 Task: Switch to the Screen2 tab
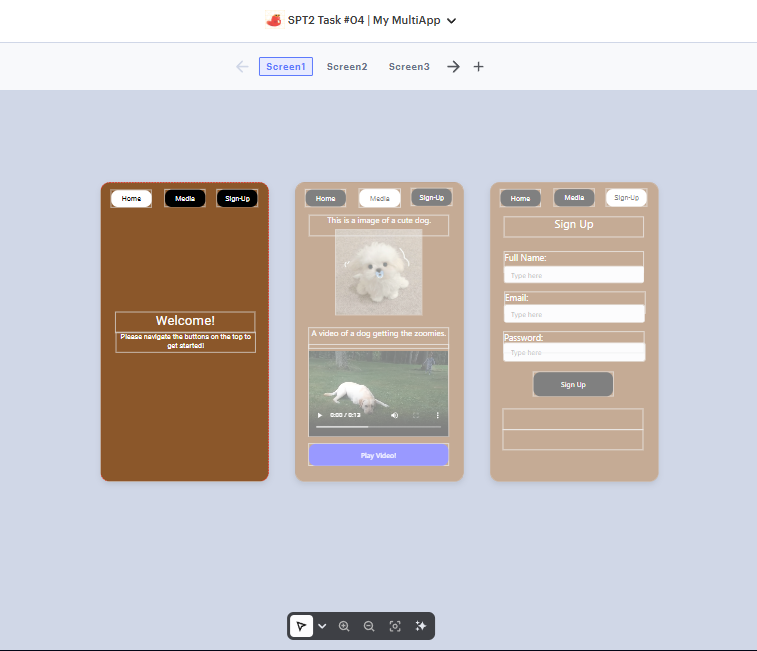pyautogui.click(x=347, y=67)
